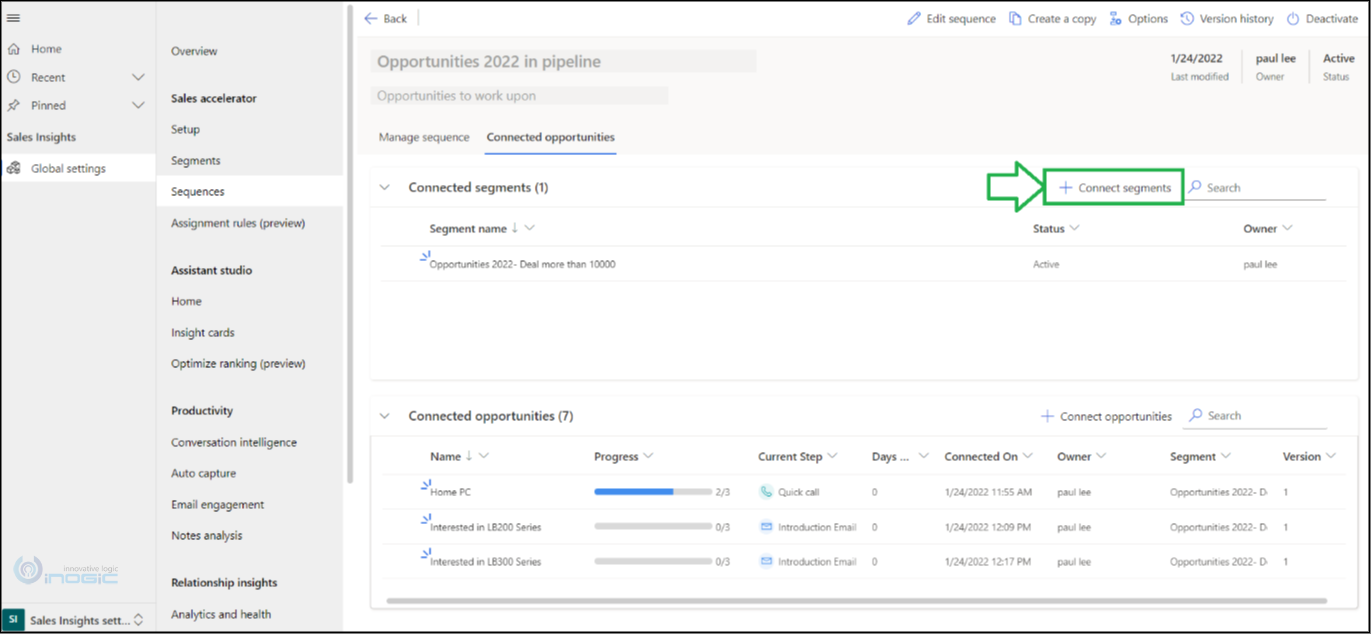This screenshot has width=1371, height=634.
Task: Click the Back arrow icon
Action: [371, 19]
